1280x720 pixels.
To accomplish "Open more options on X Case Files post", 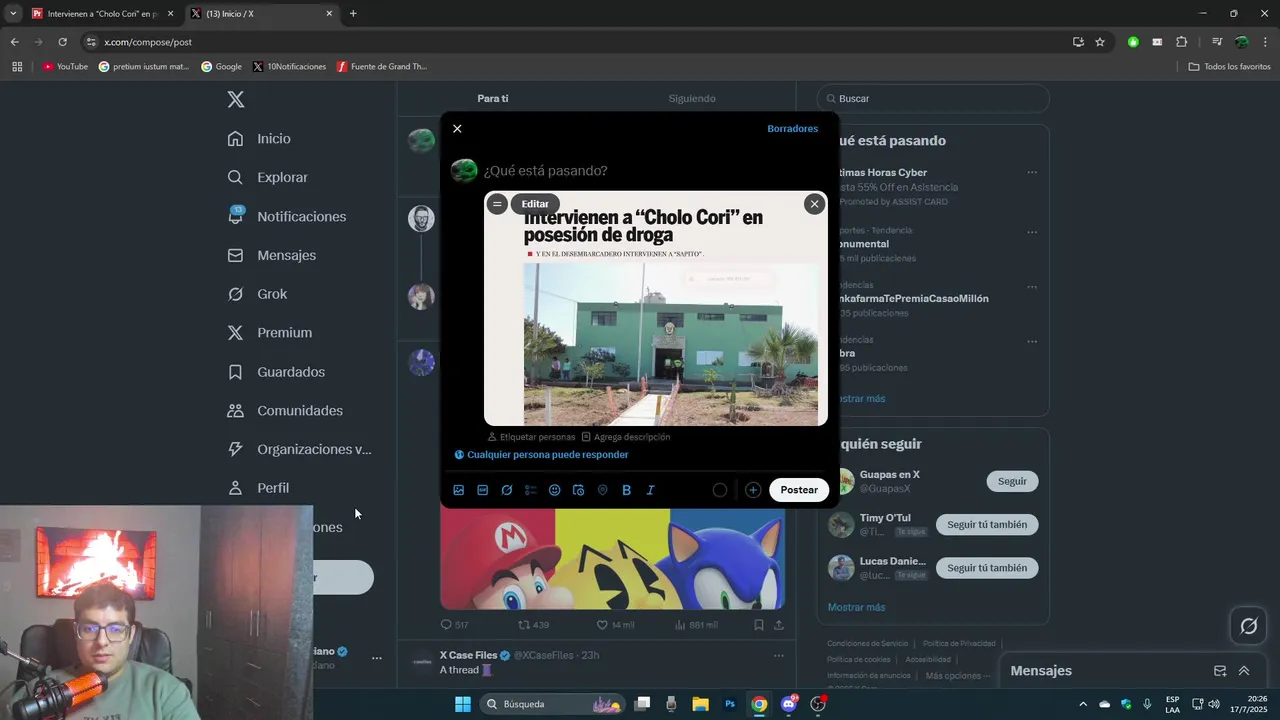I will [778, 656].
